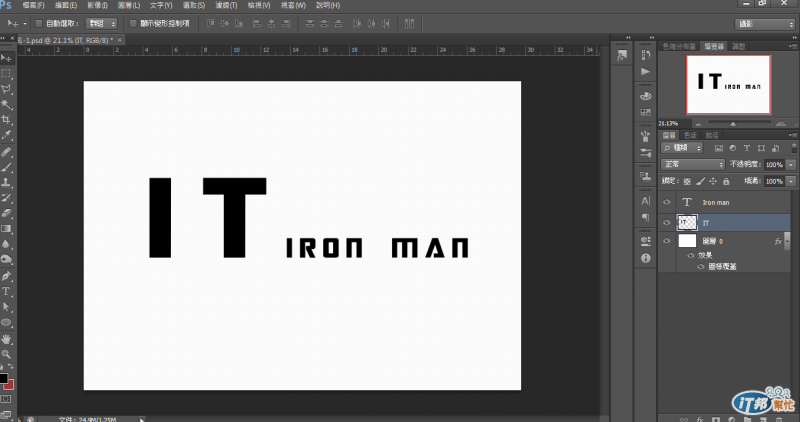Hide layer 0 with the eye
800x422 pixels.
click(666, 241)
